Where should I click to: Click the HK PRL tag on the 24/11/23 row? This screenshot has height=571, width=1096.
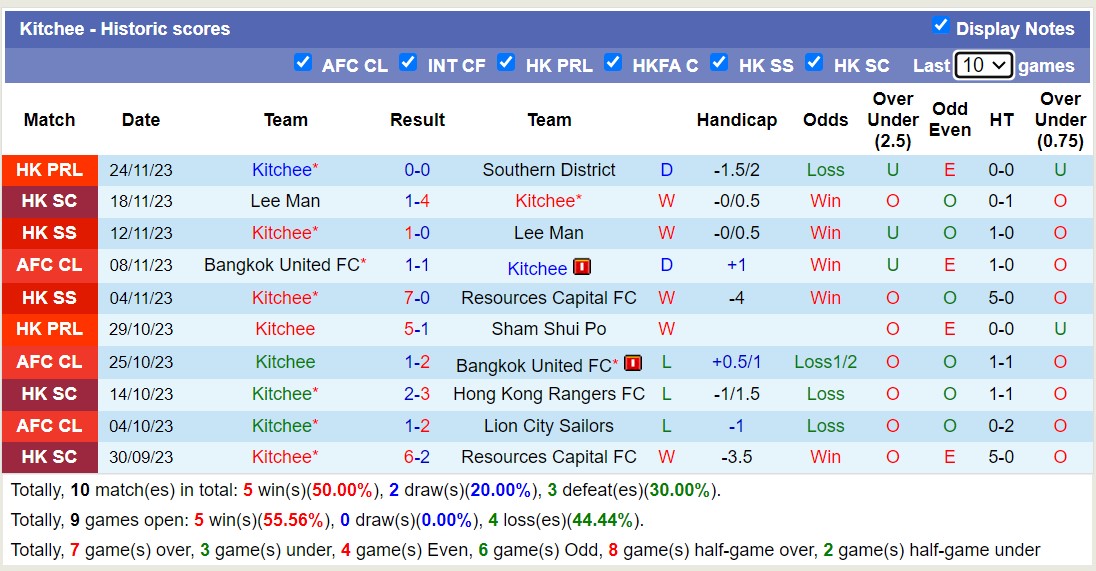click(x=50, y=170)
